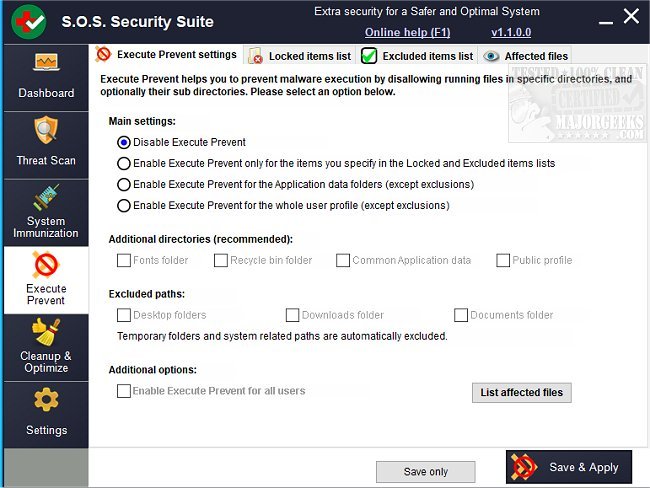Click the List affected files button

(521, 392)
